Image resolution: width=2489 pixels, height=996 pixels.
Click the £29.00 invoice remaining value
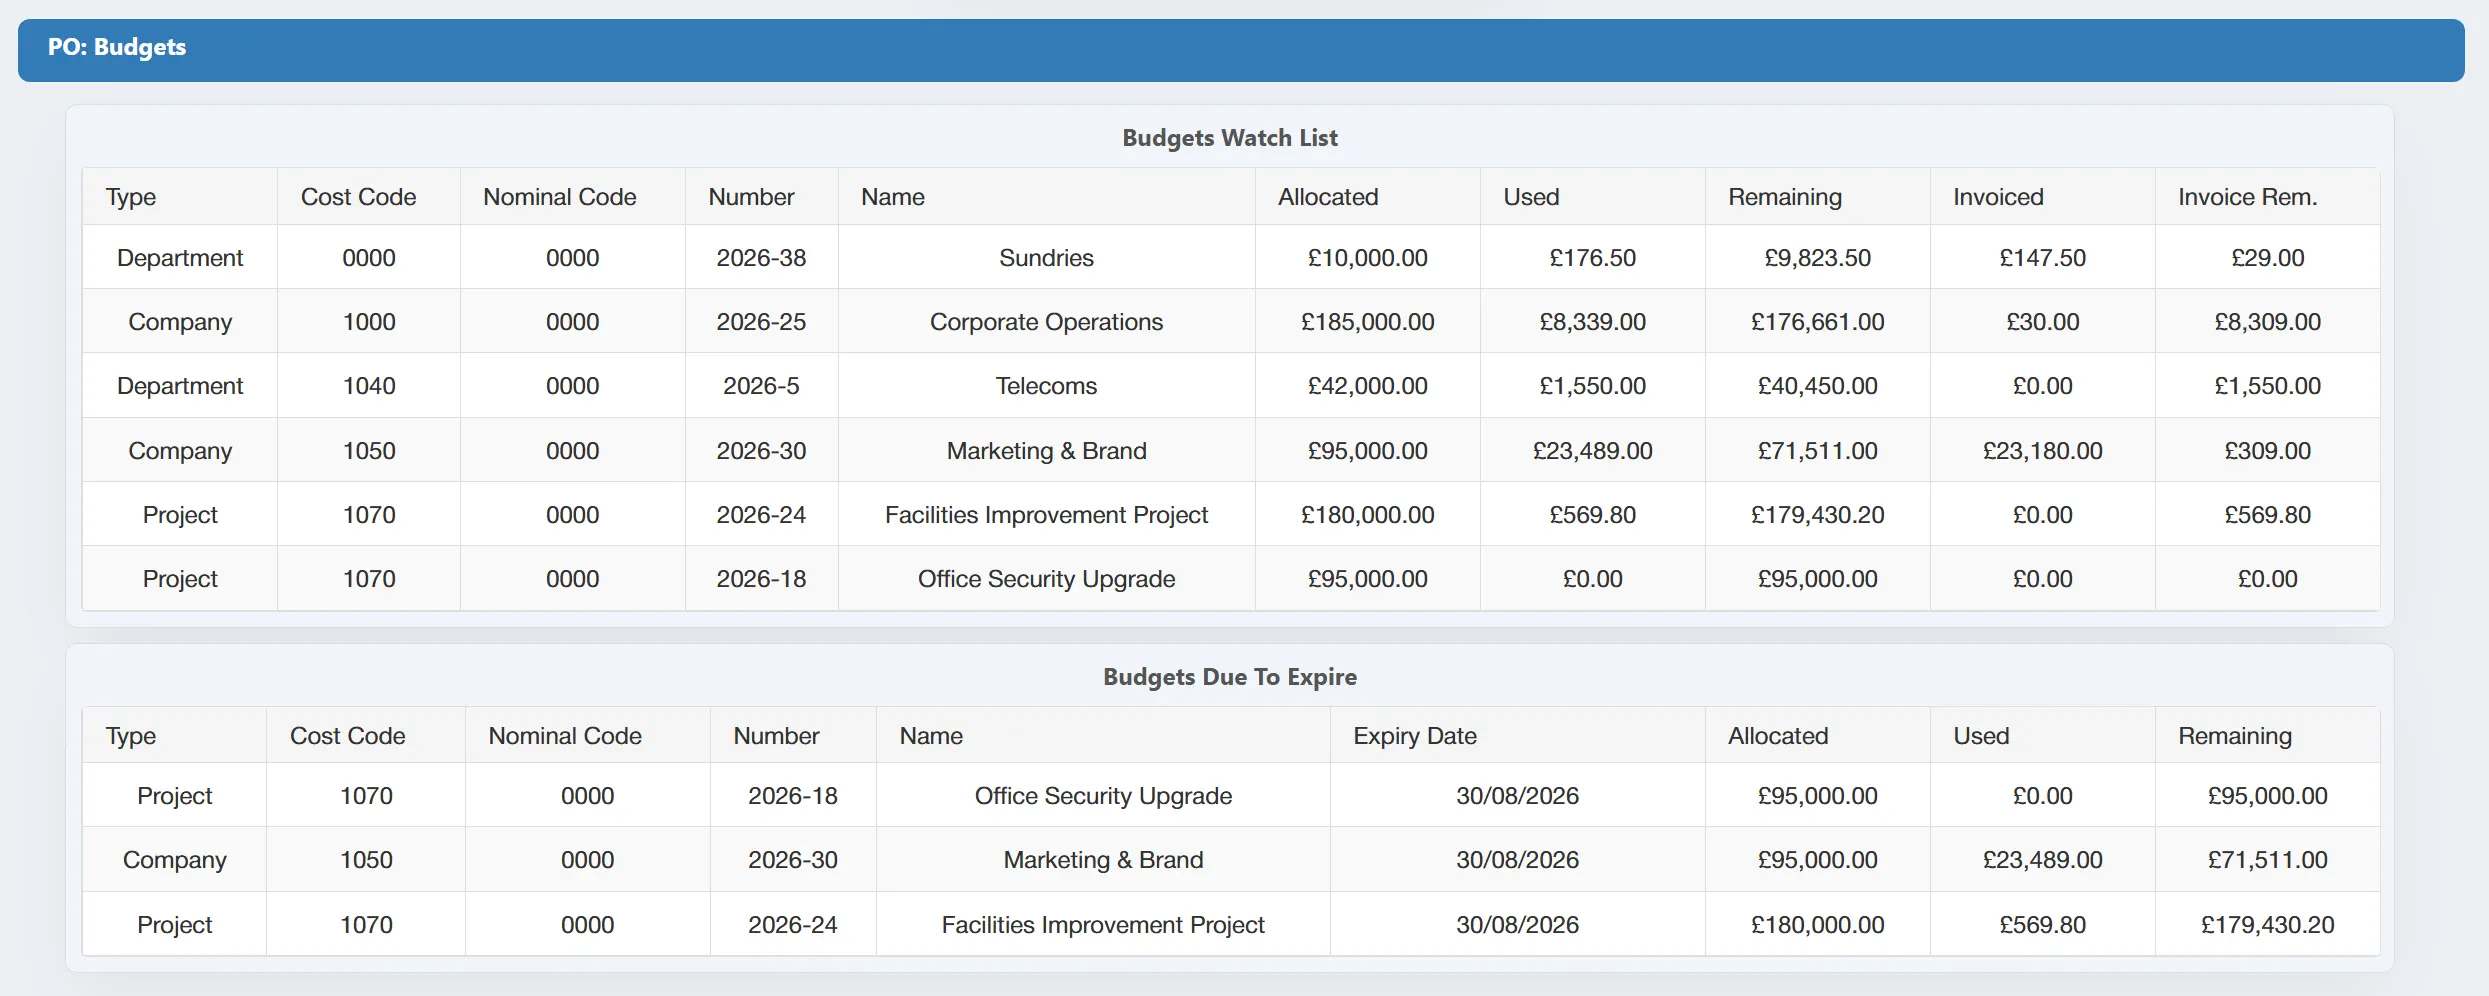(2267, 258)
